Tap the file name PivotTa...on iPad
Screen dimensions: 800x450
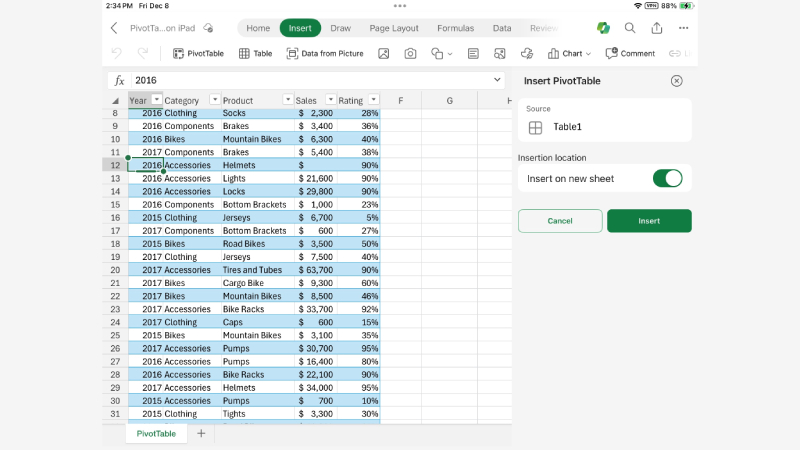[162, 28]
